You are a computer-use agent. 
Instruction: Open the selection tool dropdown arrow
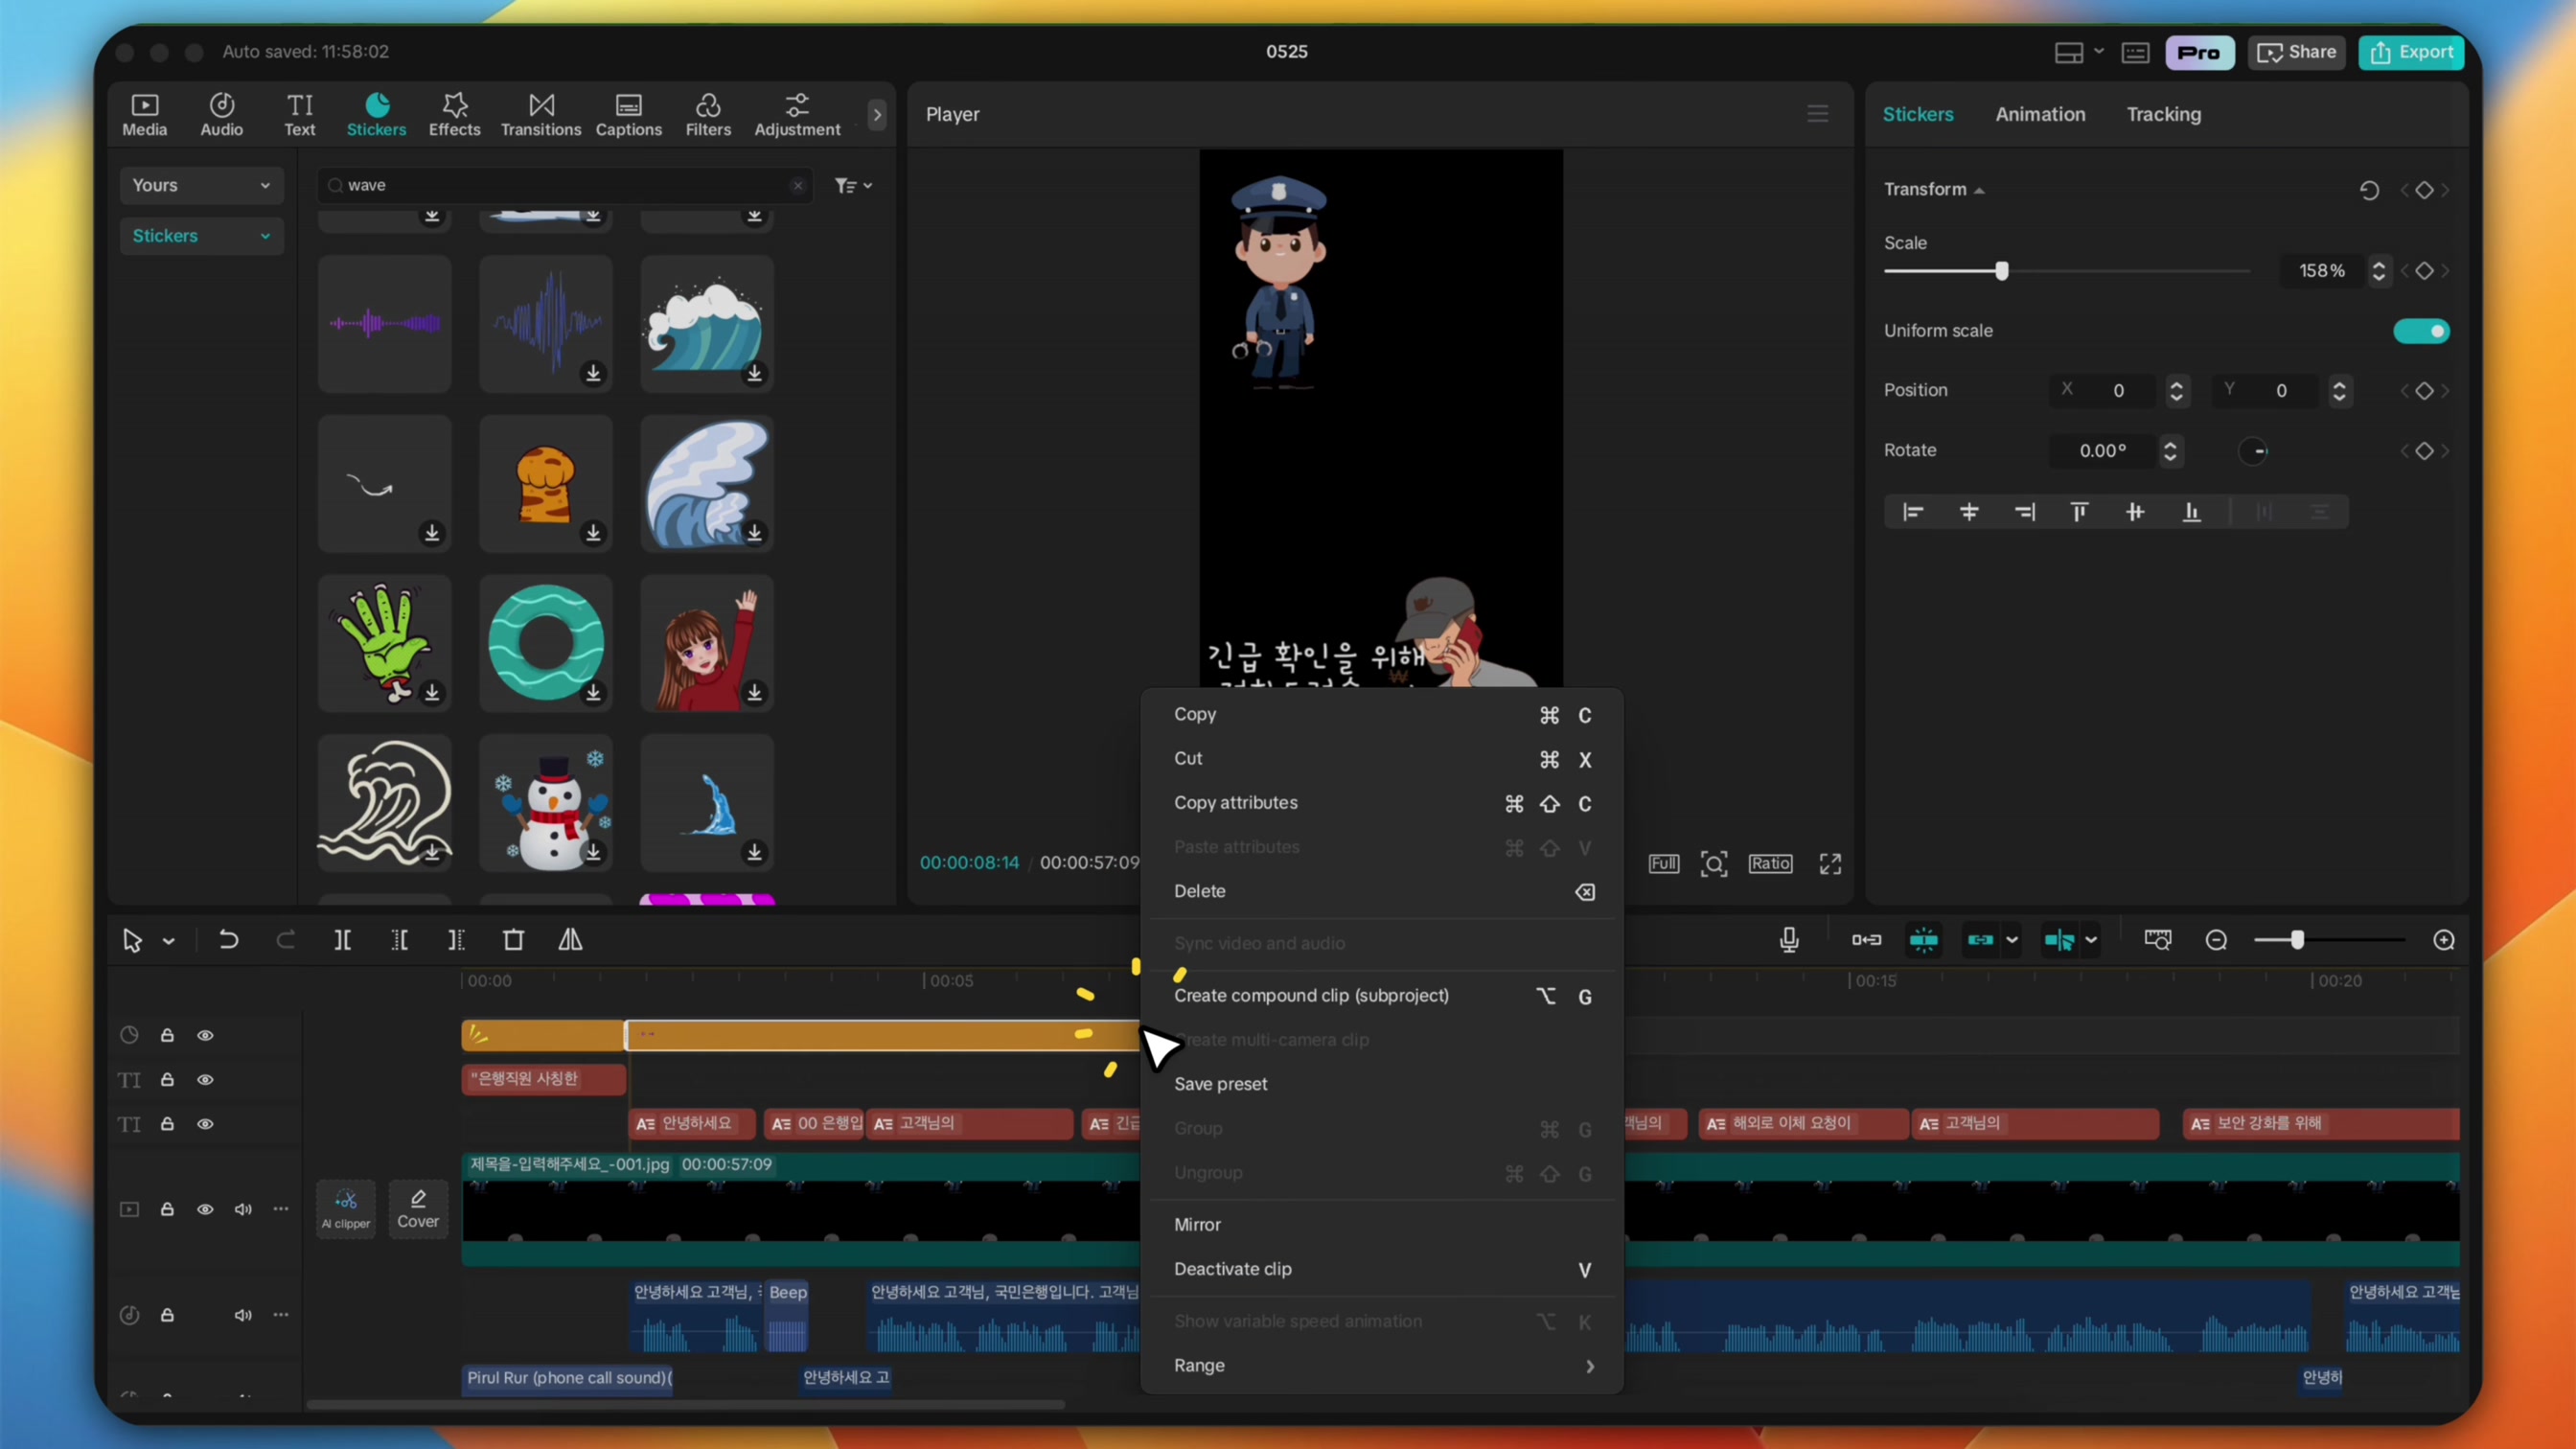(168, 941)
